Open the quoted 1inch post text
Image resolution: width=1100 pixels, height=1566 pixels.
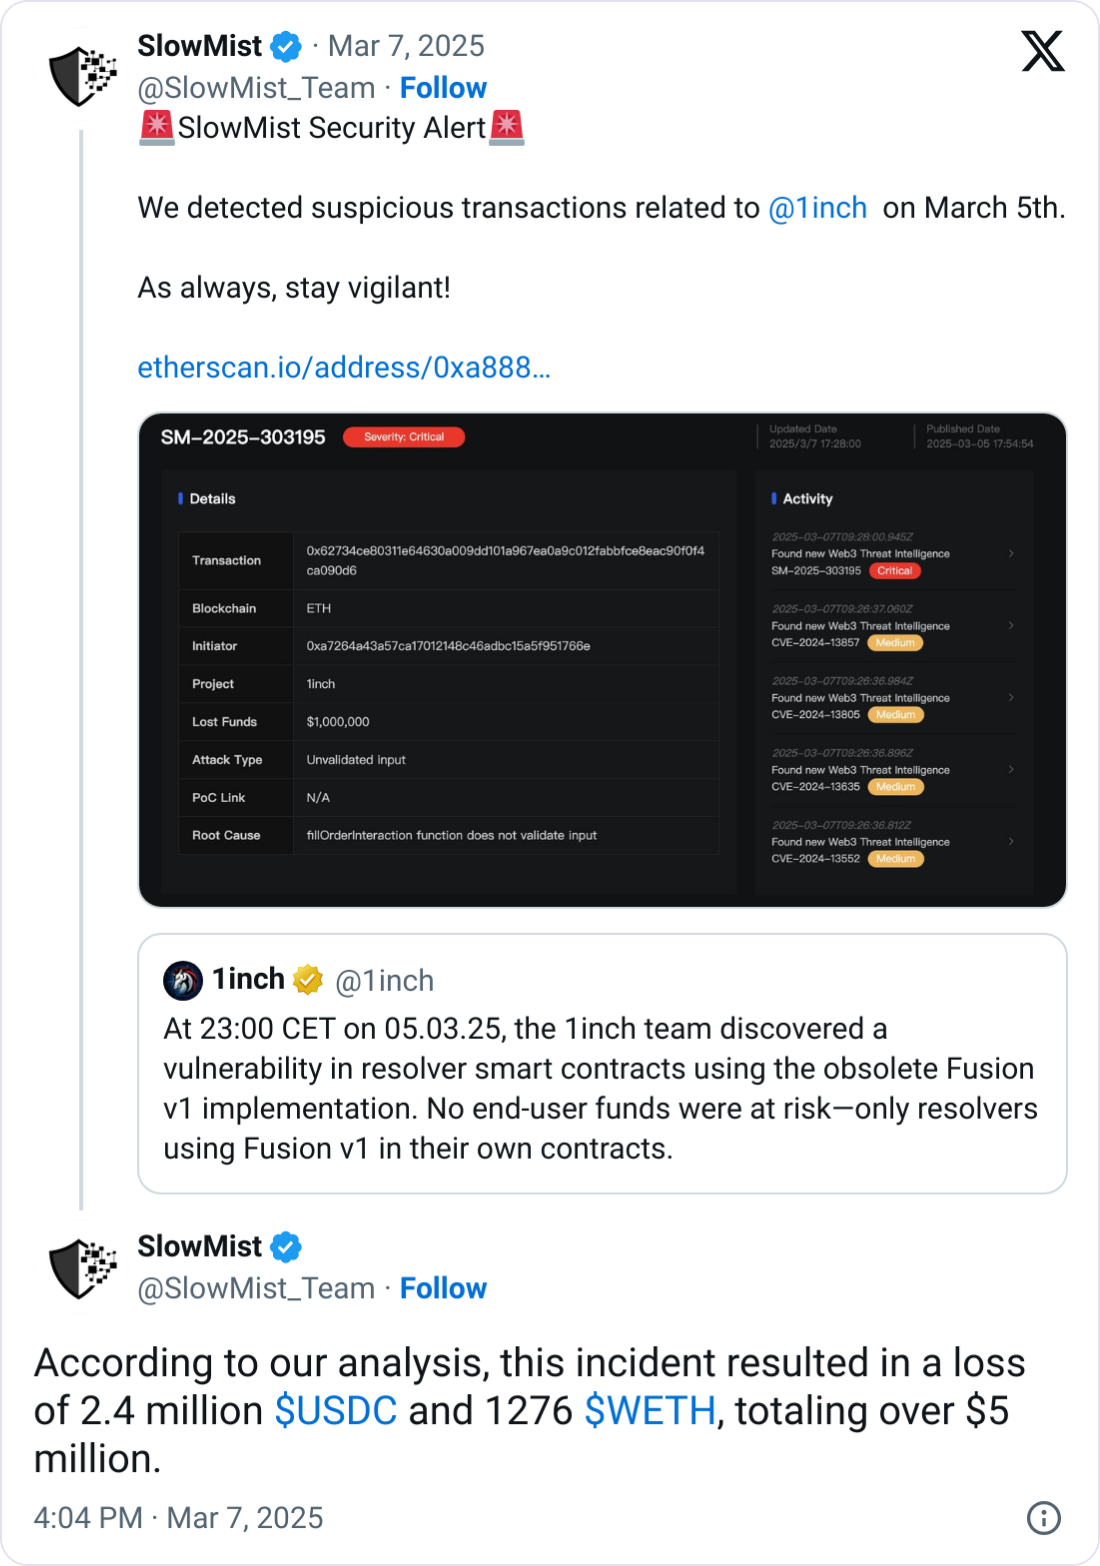600,1088
